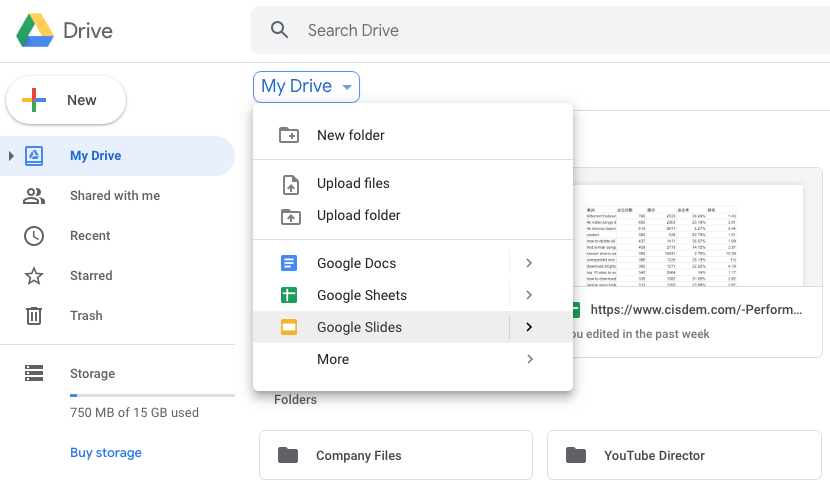Click the blue Google Docs icon
The height and width of the screenshot is (487, 830).
coord(289,263)
